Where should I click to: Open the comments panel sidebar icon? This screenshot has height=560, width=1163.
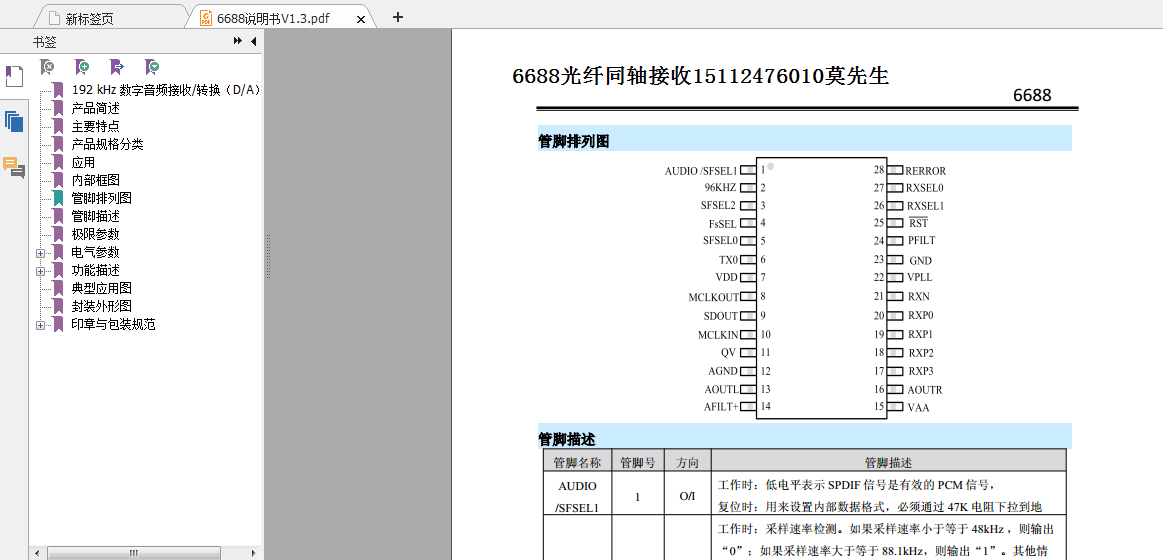point(14,168)
